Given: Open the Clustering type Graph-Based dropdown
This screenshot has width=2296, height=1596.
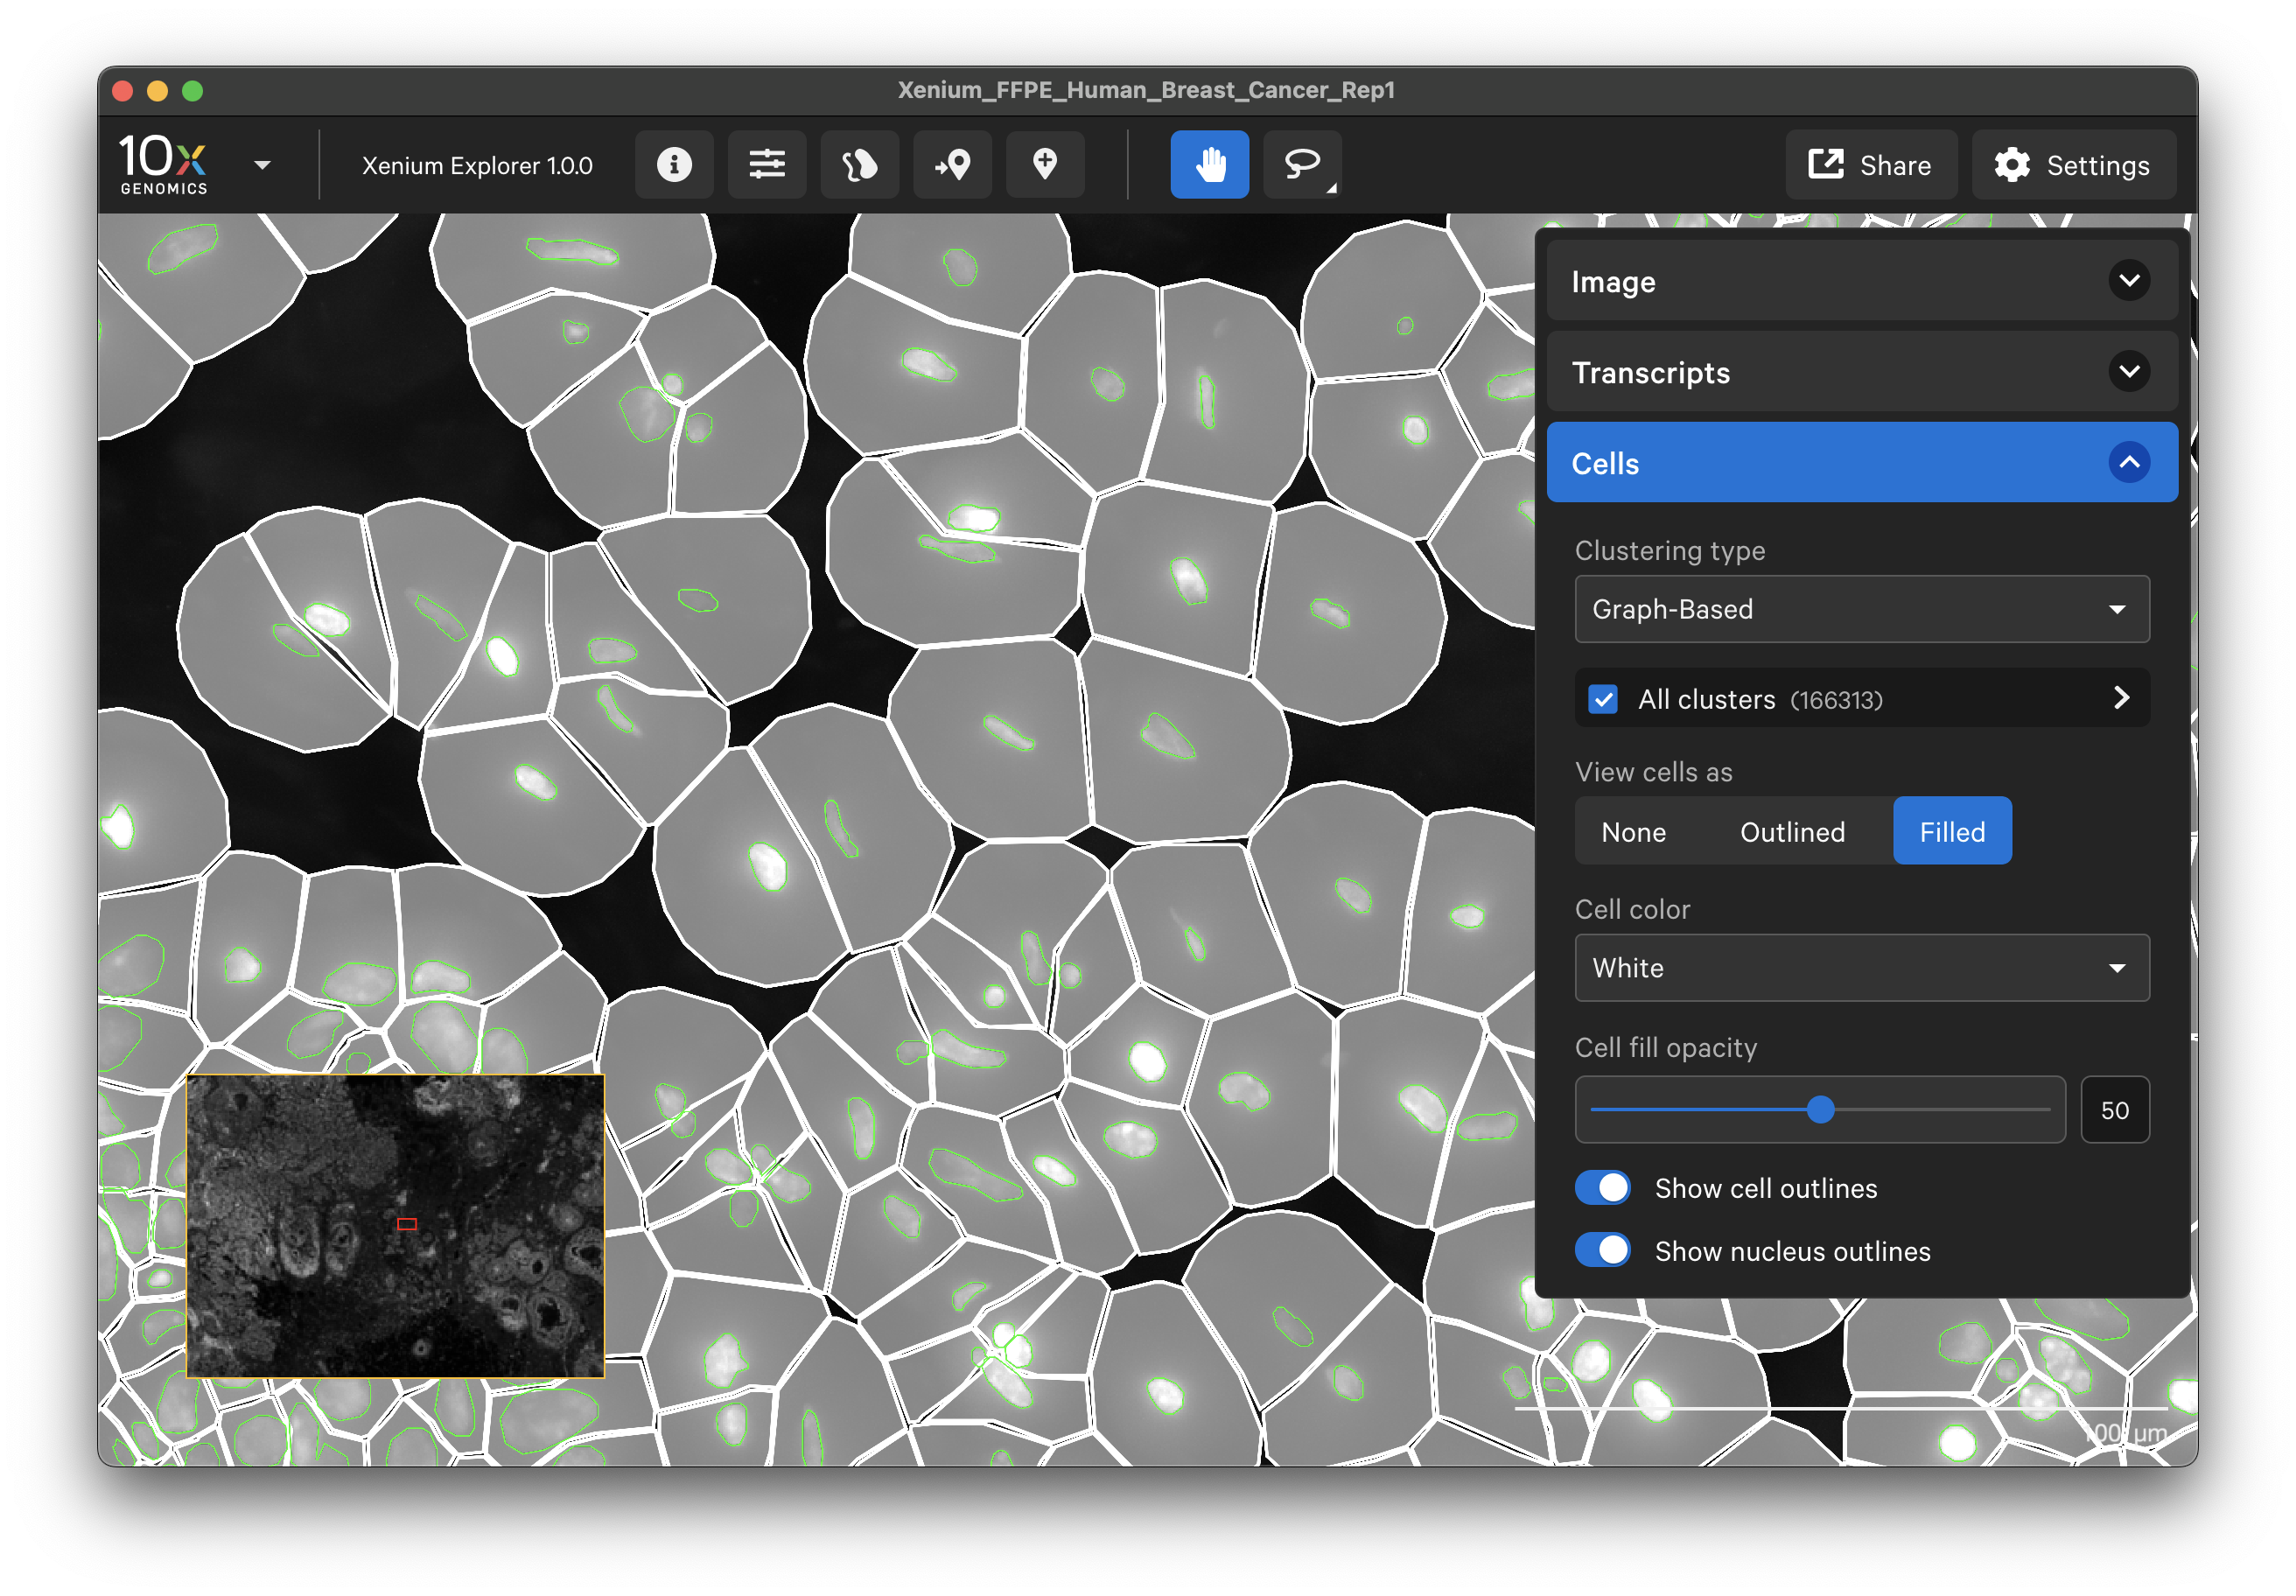Looking at the screenshot, I should 1862,609.
